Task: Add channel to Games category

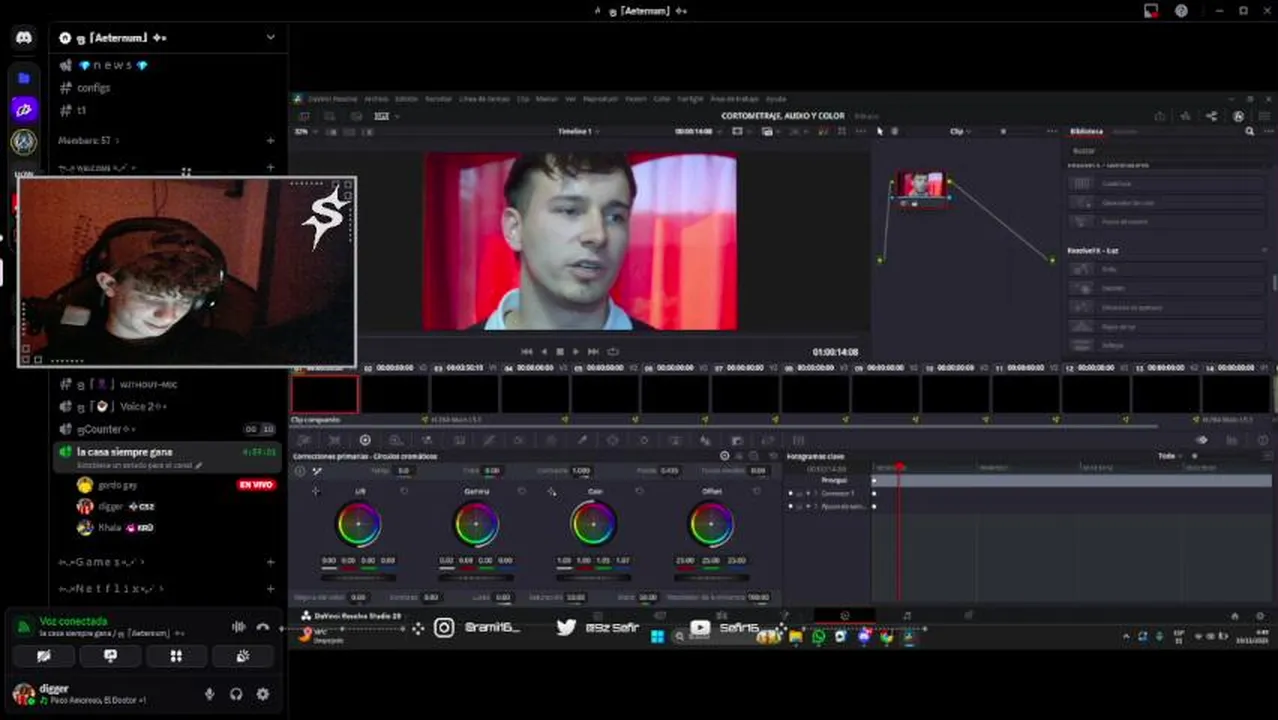Action: click(270, 562)
